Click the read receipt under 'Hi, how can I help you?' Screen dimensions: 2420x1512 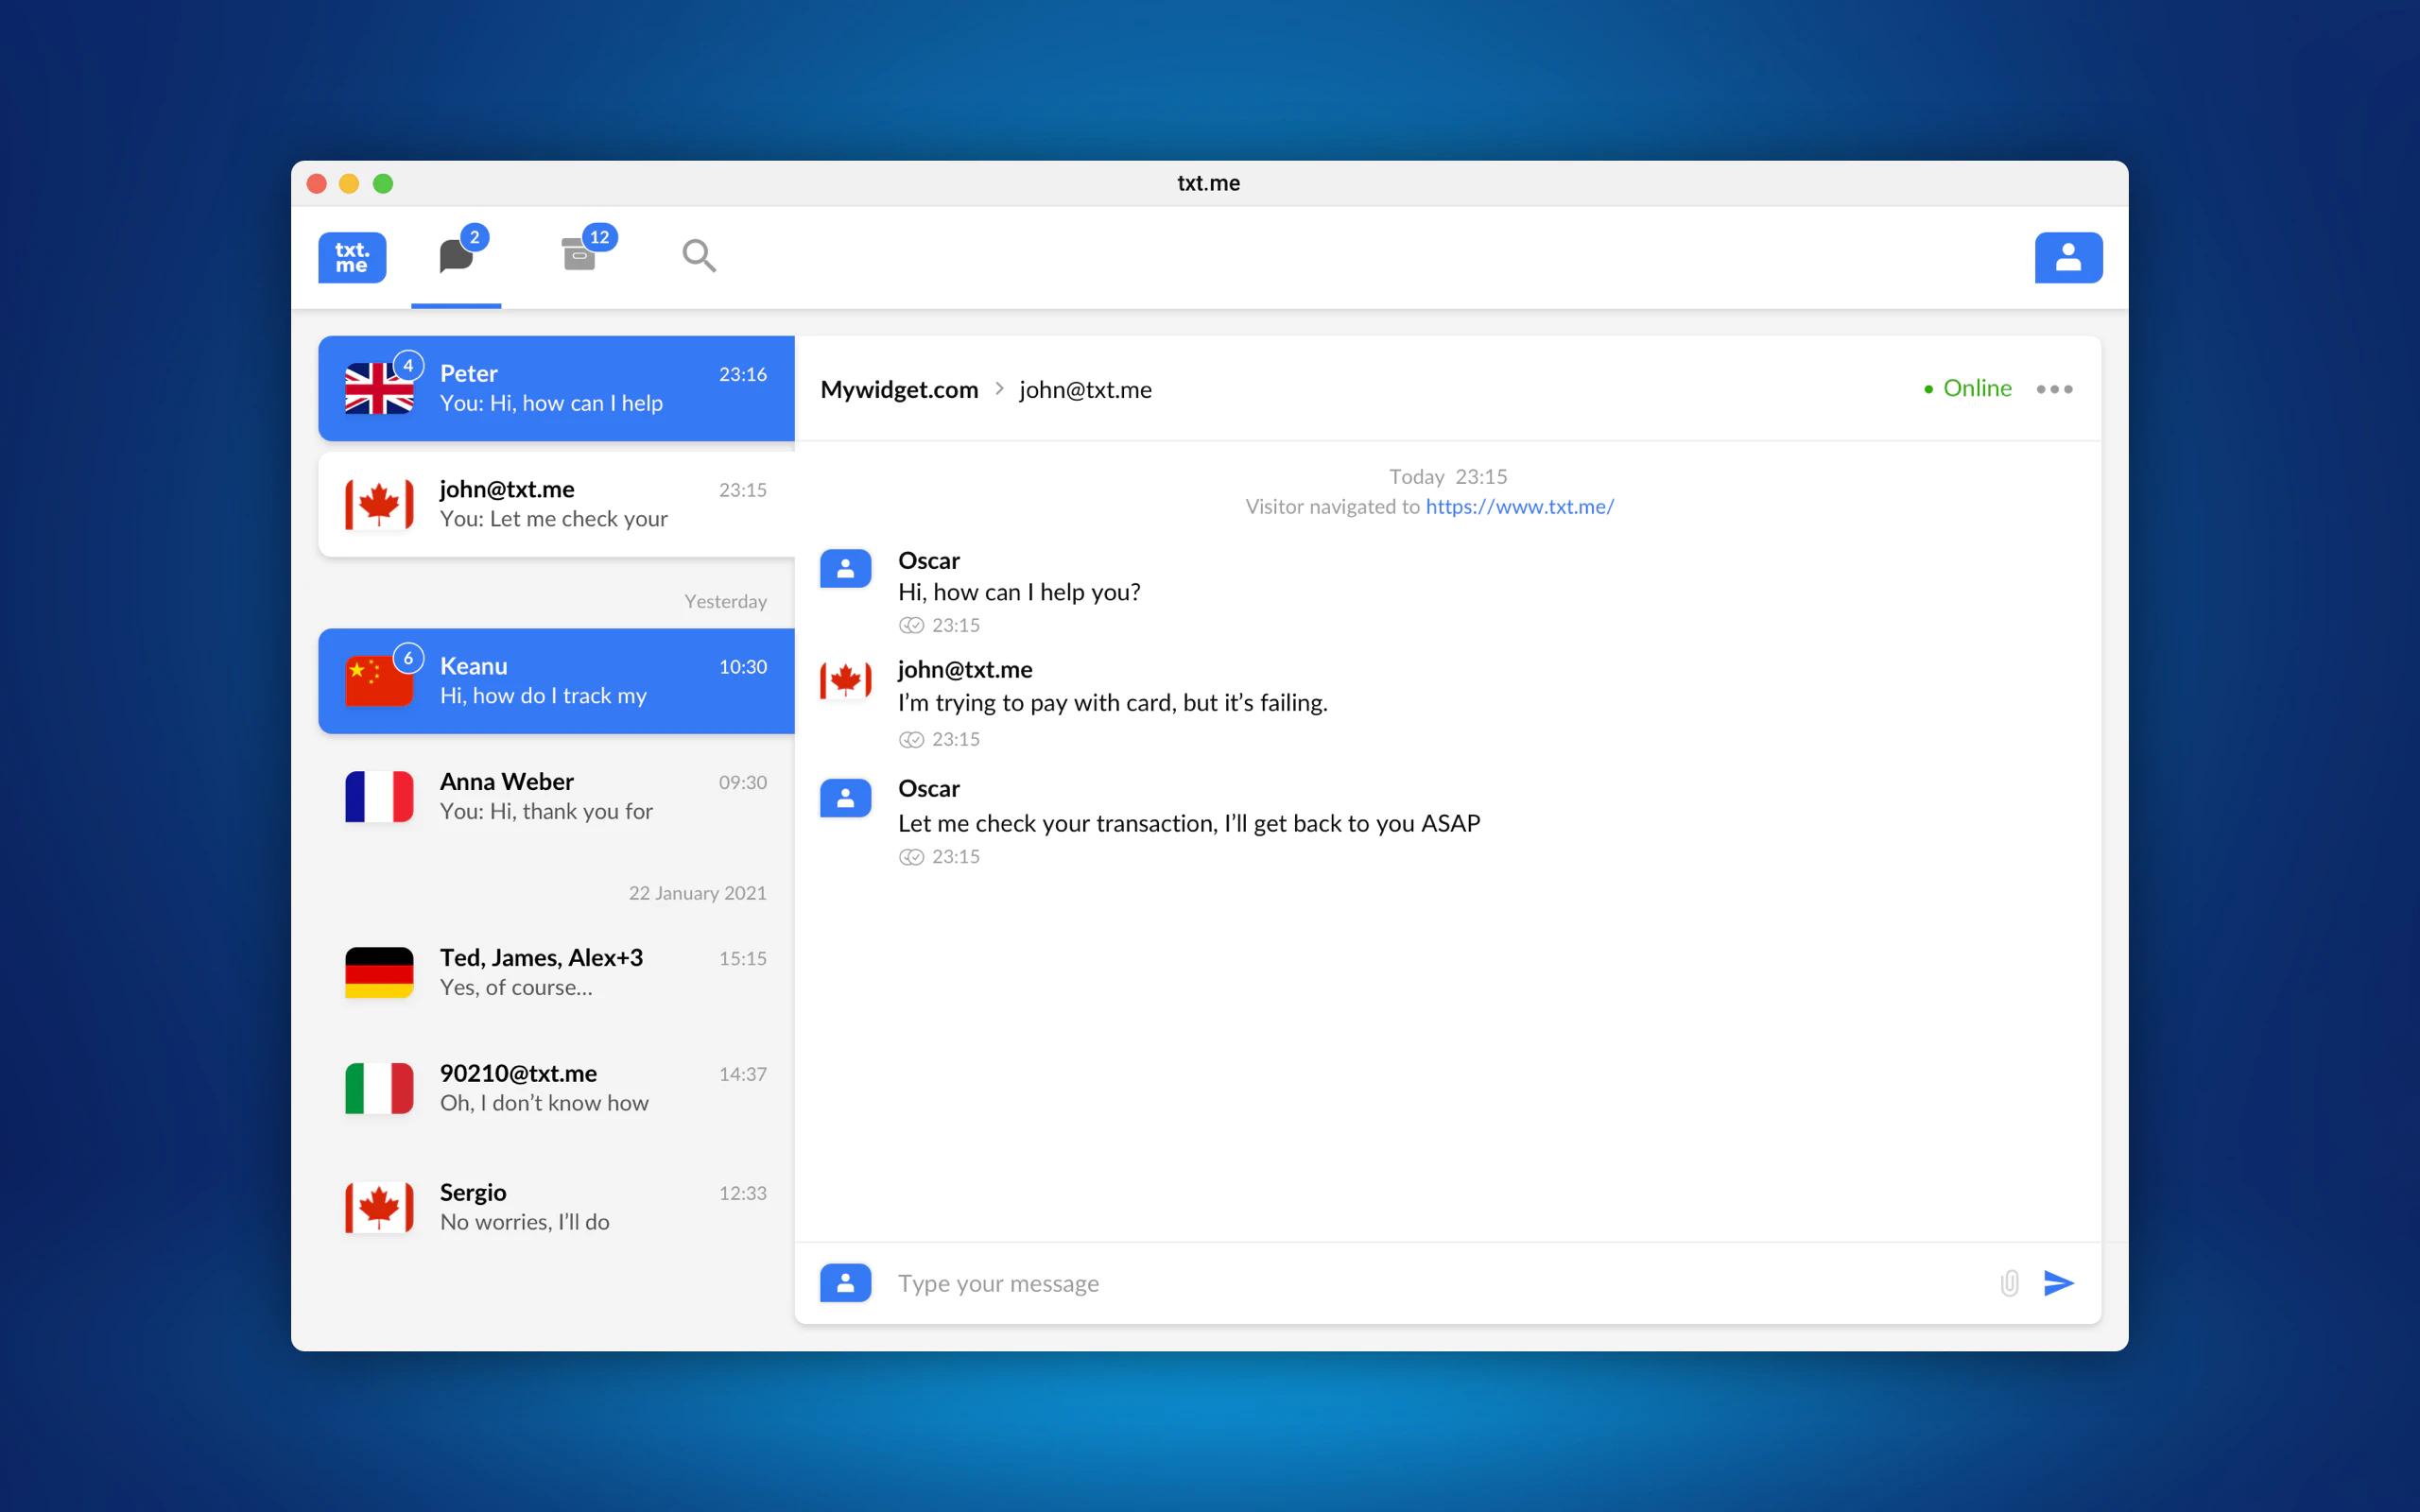pyautogui.click(x=910, y=625)
